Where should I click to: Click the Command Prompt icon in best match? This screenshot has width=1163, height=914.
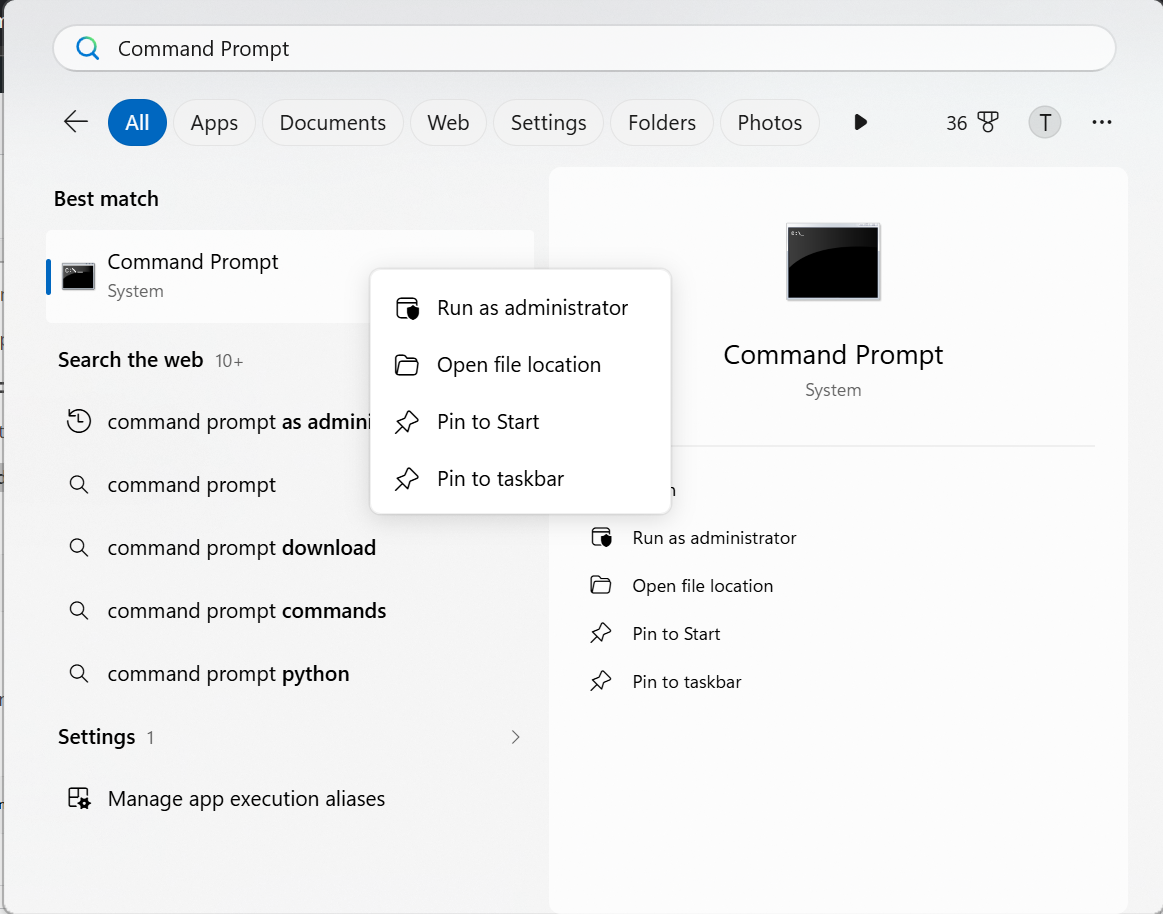[78, 277]
